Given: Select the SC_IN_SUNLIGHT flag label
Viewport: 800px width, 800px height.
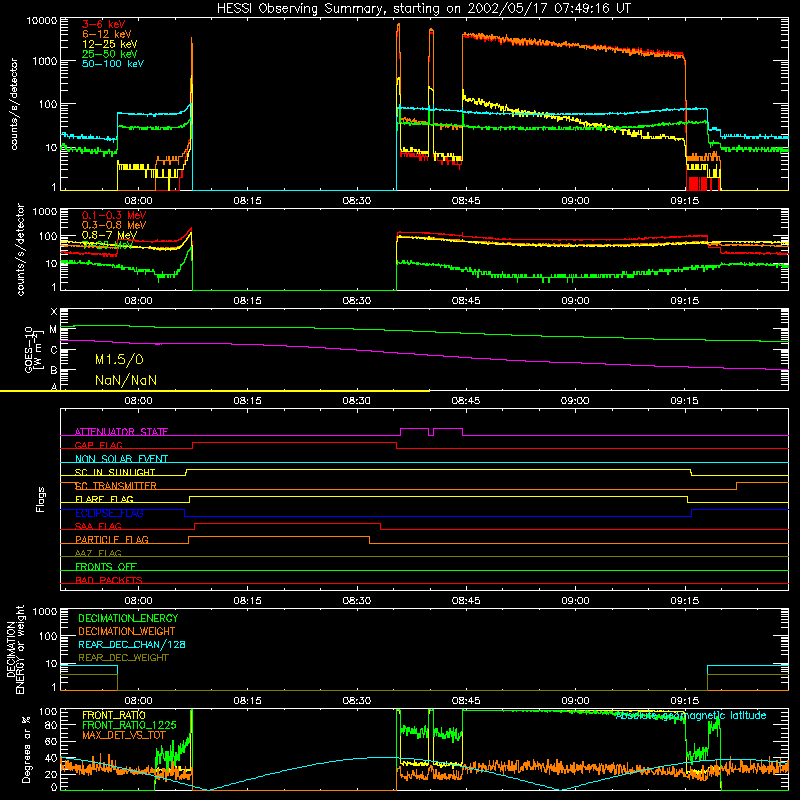Looking at the screenshot, I should coord(114,472).
